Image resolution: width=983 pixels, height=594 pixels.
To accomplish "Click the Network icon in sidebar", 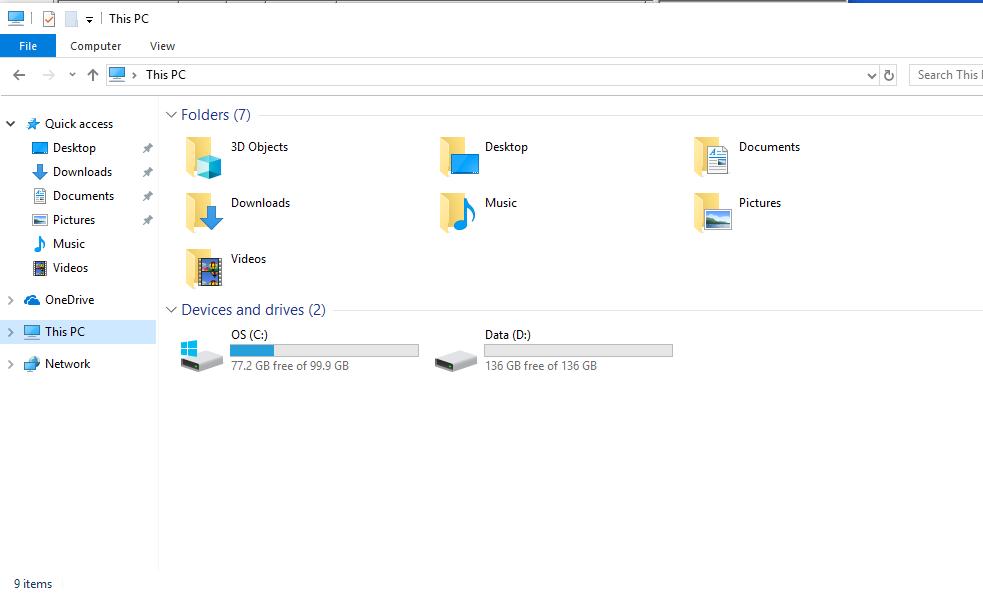I will point(32,364).
